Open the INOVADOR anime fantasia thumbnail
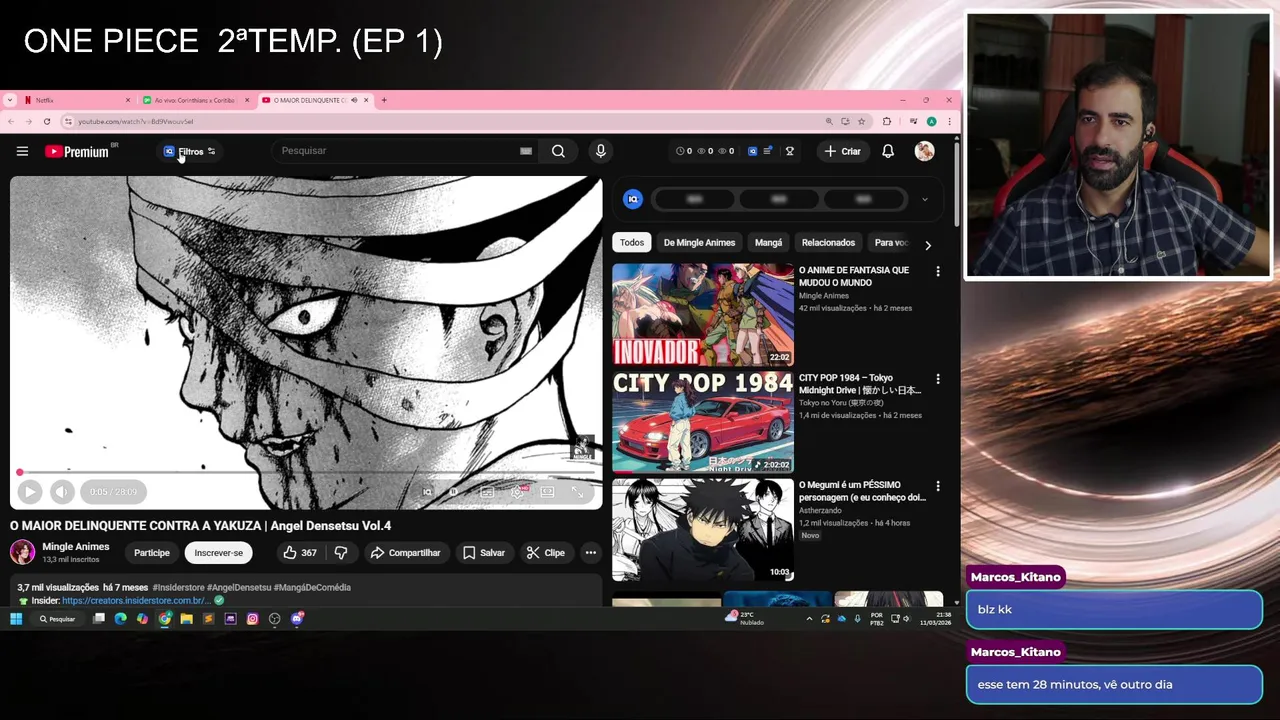This screenshot has height=720, width=1280. [703, 315]
